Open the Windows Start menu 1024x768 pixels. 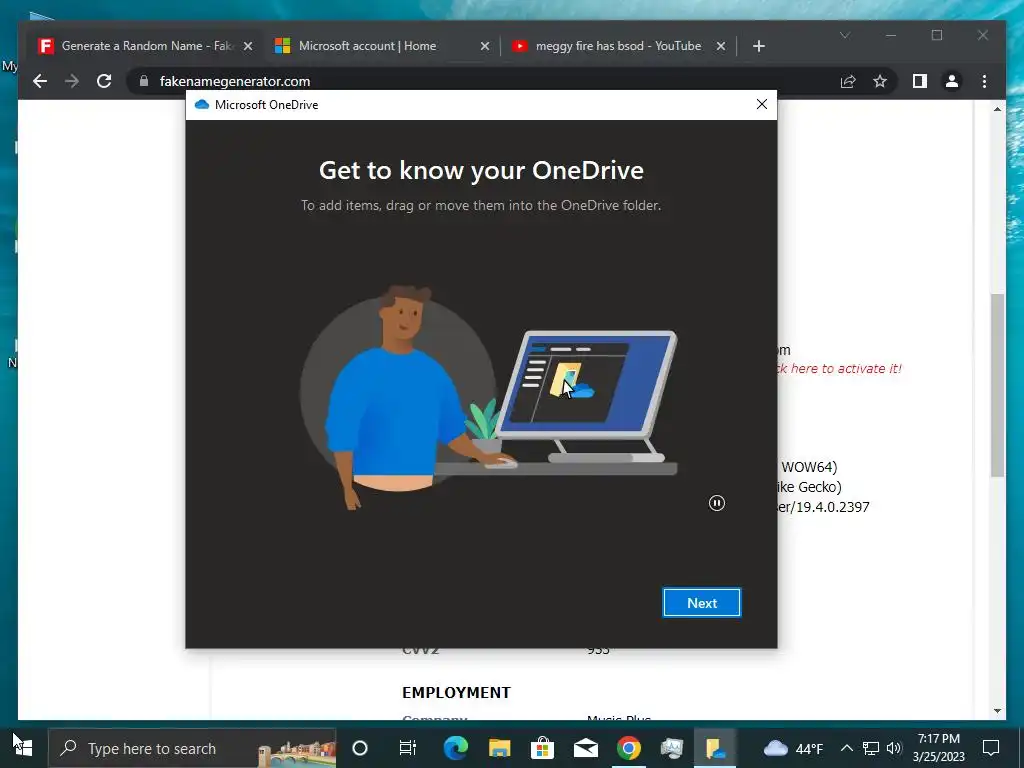[23, 748]
